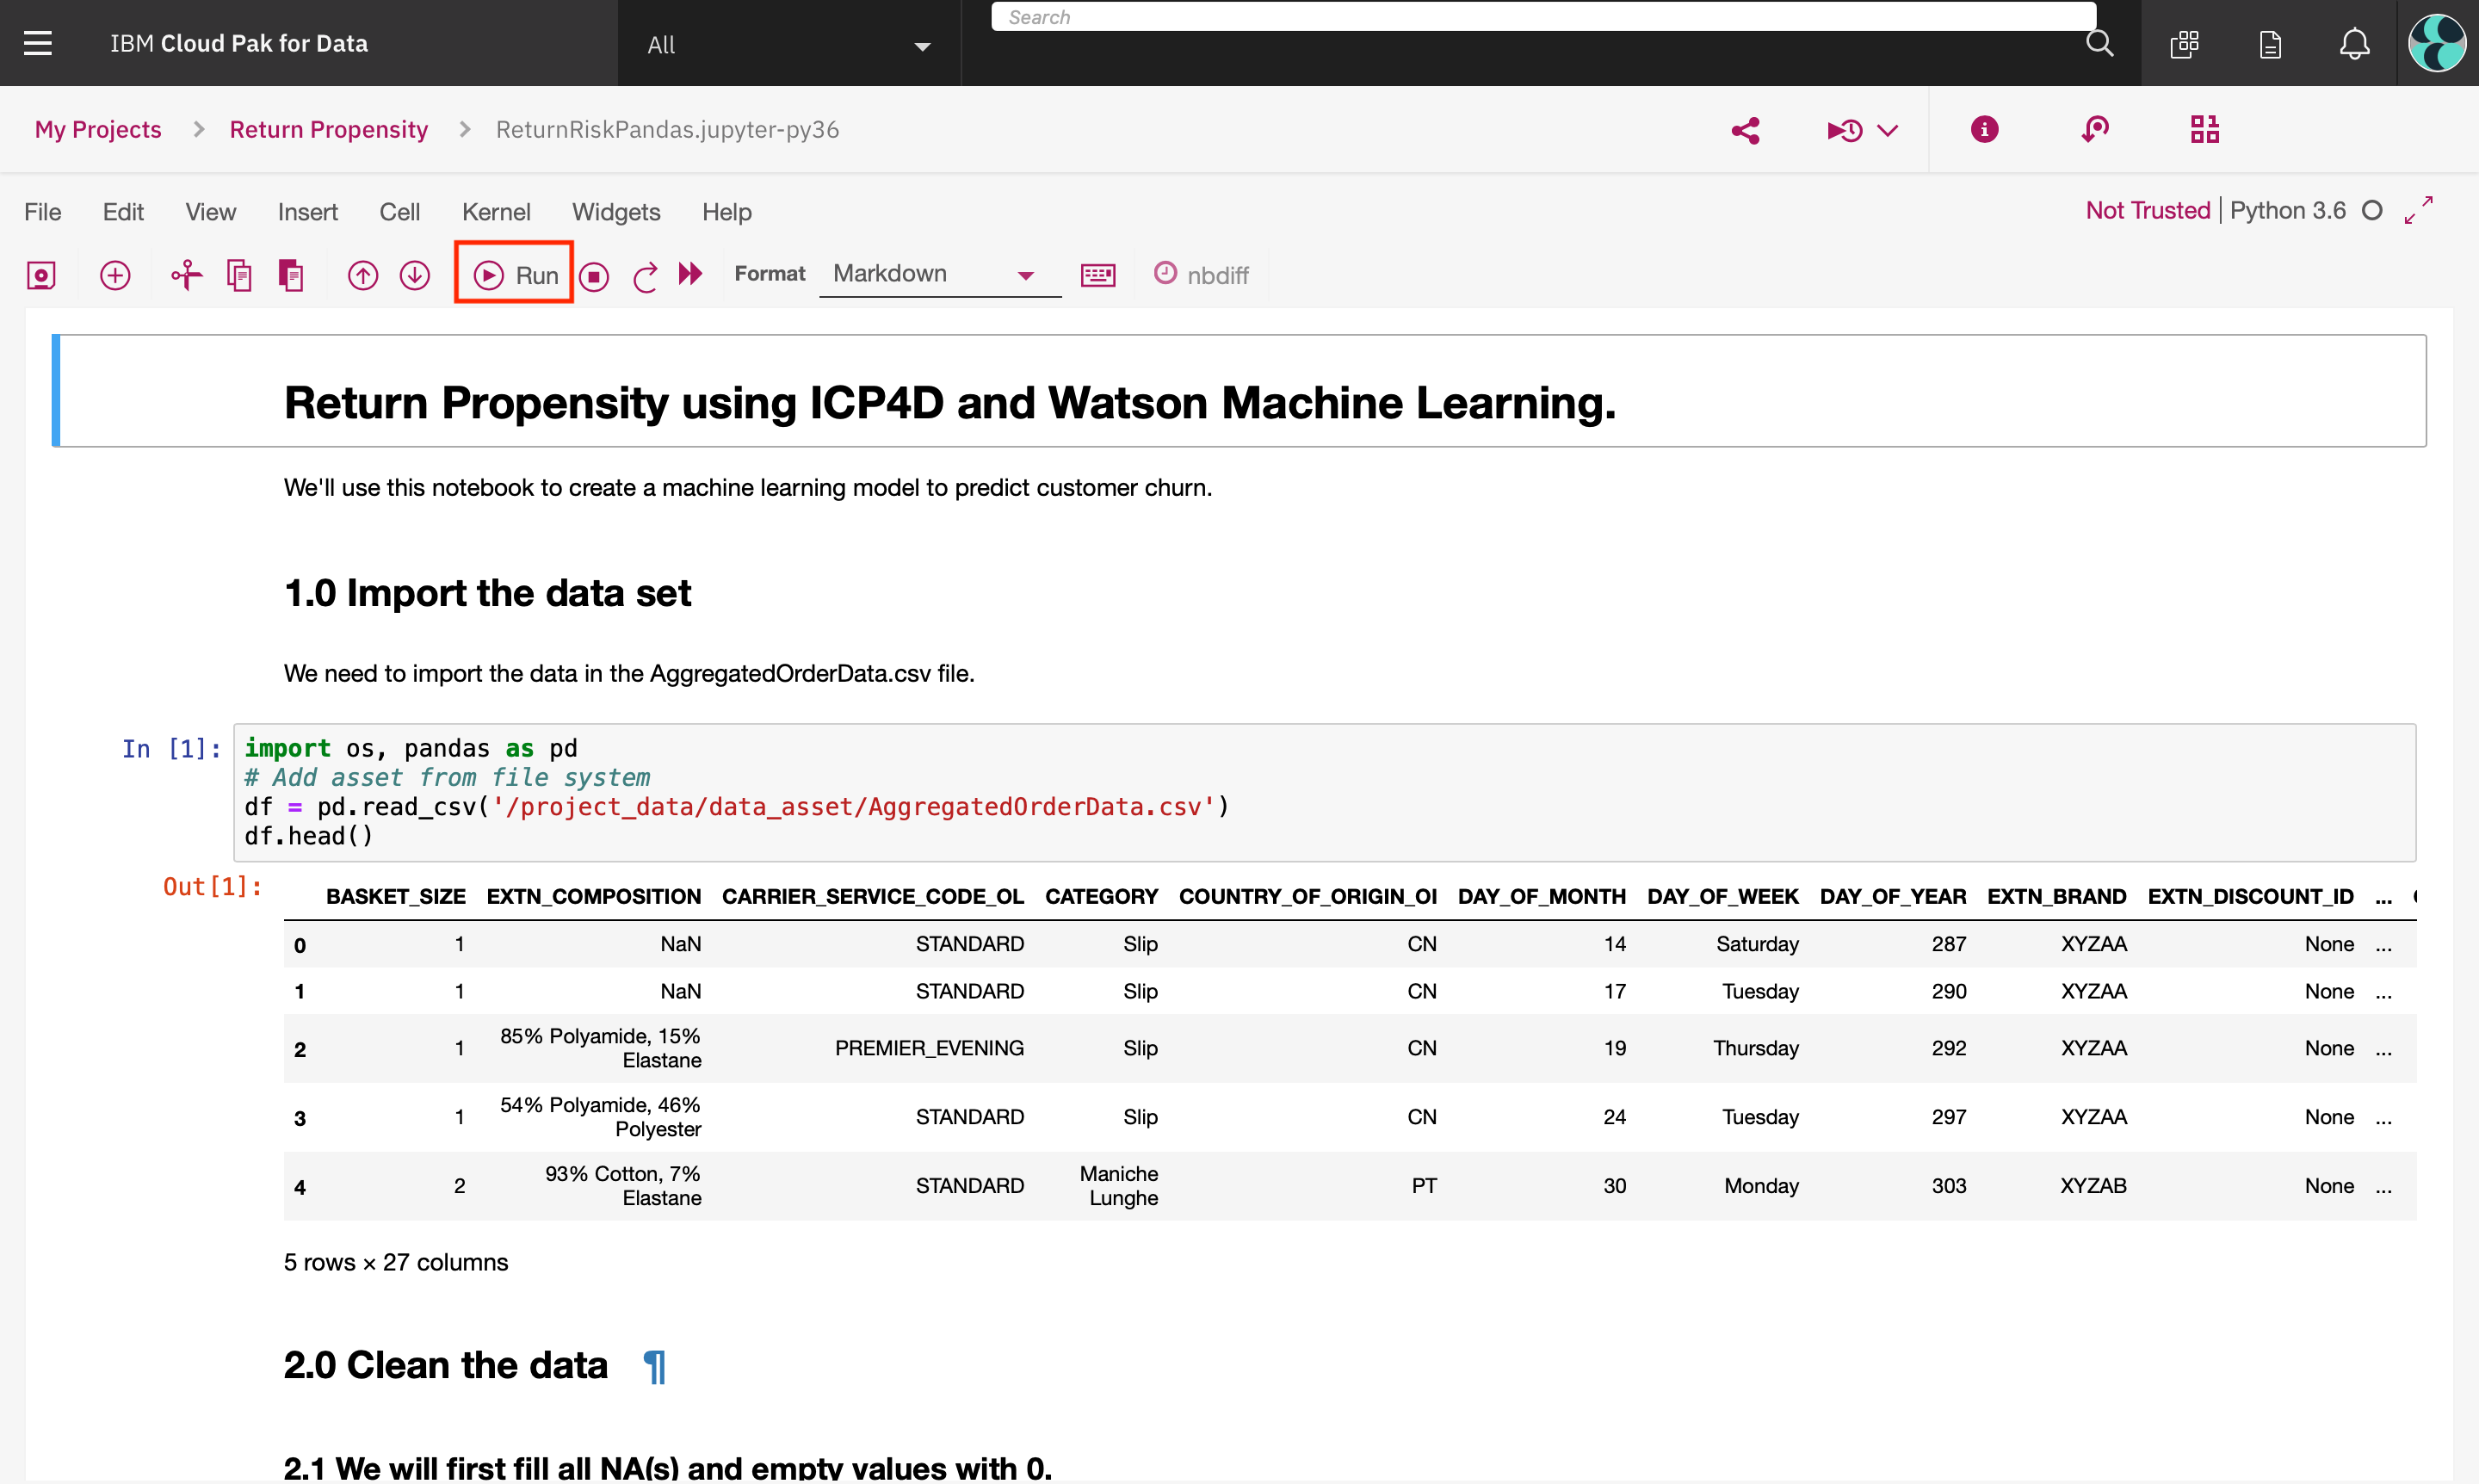The image size is (2479, 1484).
Task: Toggle full screen expand arrows
Action: [2418, 210]
